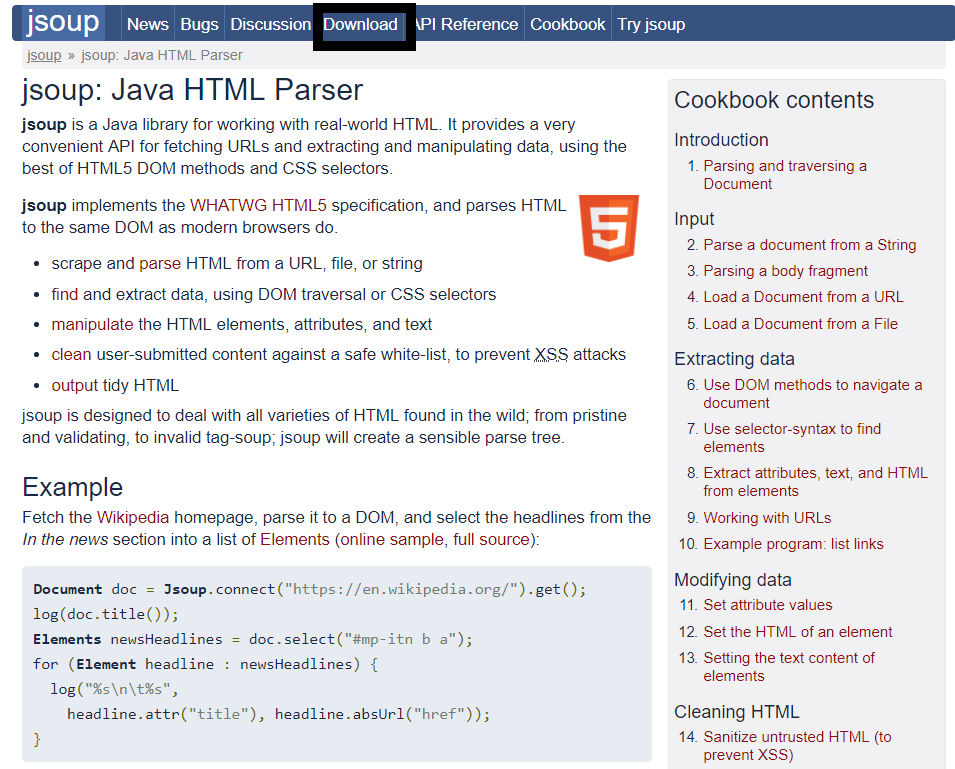Click the 'clean' link
The width and height of the screenshot is (955, 769).
(x=71, y=354)
